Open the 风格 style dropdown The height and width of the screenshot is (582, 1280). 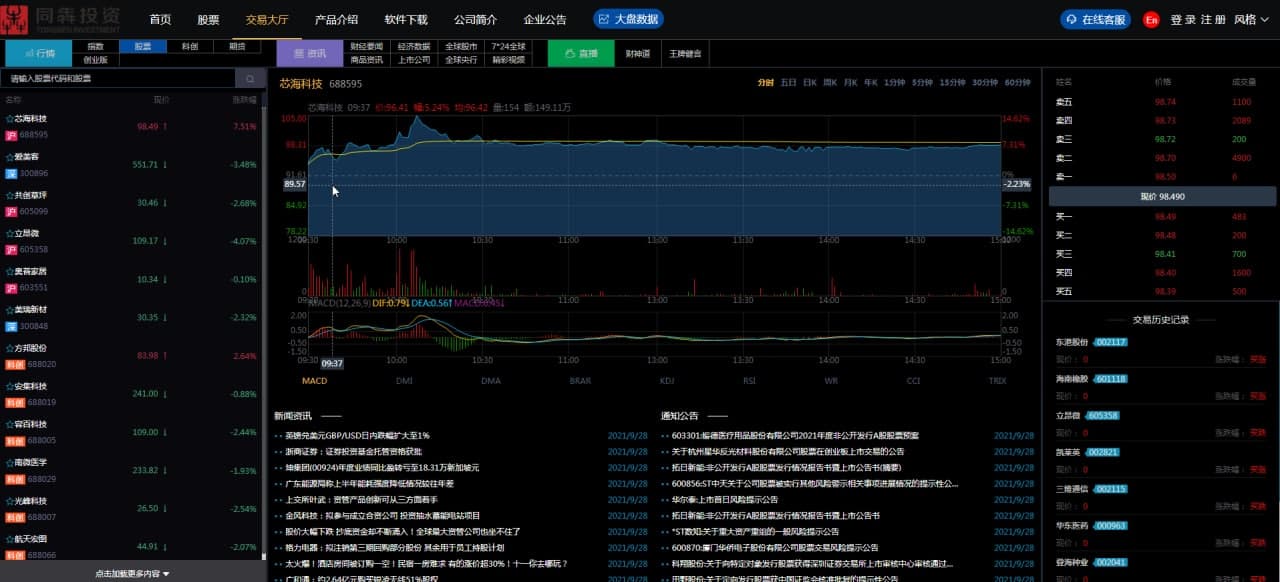[1250, 19]
